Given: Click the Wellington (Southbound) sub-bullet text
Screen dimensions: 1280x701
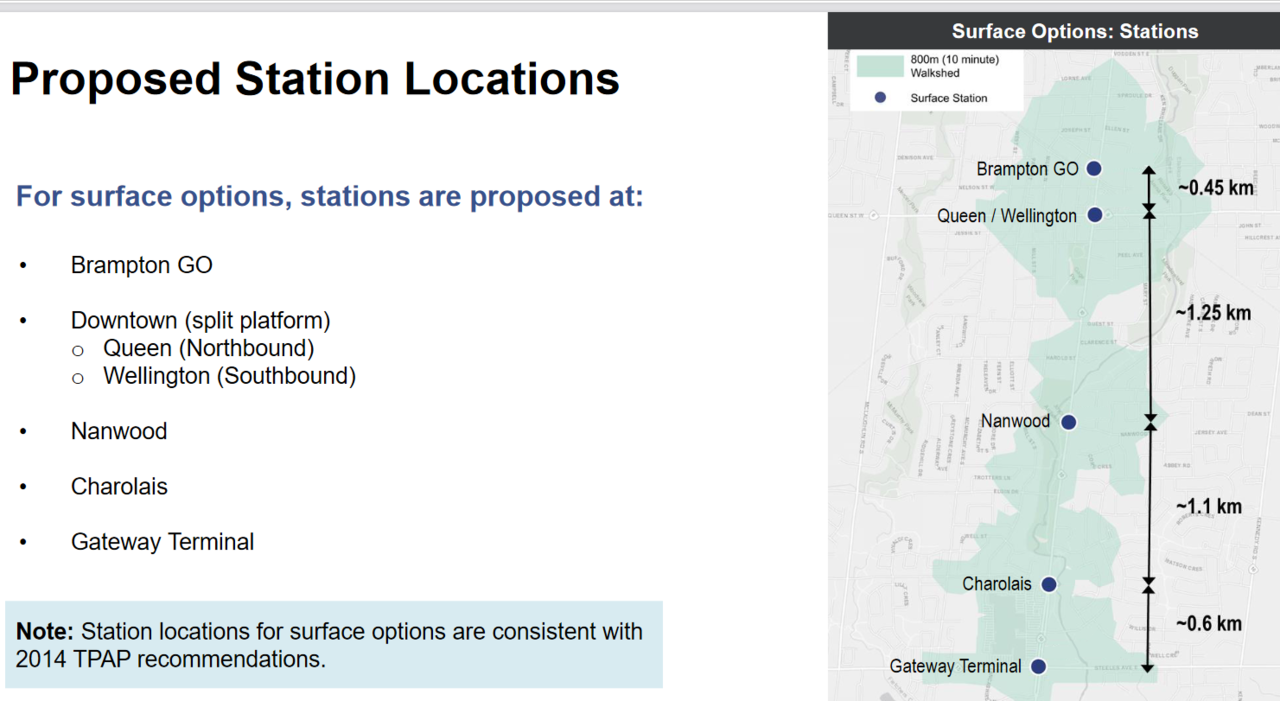Looking at the screenshot, I should pyautogui.click(x=230, y=376).
